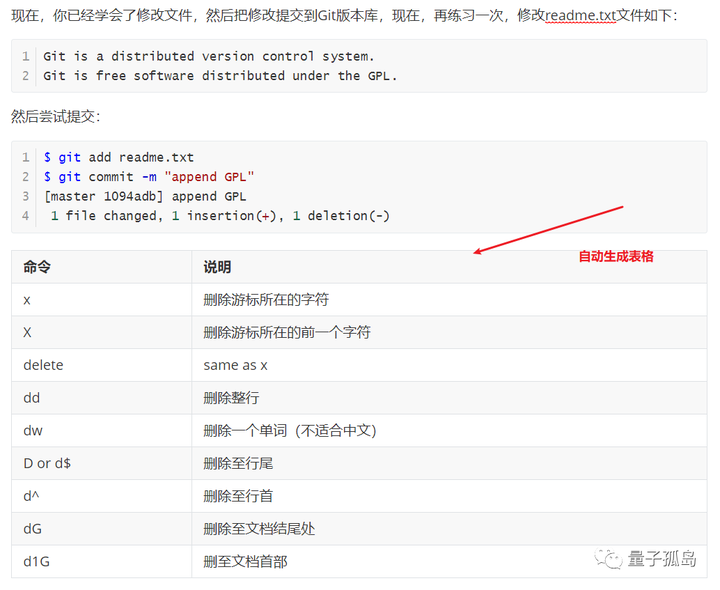Click the '[master 1094adb] append GPL' output line

[145, 196]
